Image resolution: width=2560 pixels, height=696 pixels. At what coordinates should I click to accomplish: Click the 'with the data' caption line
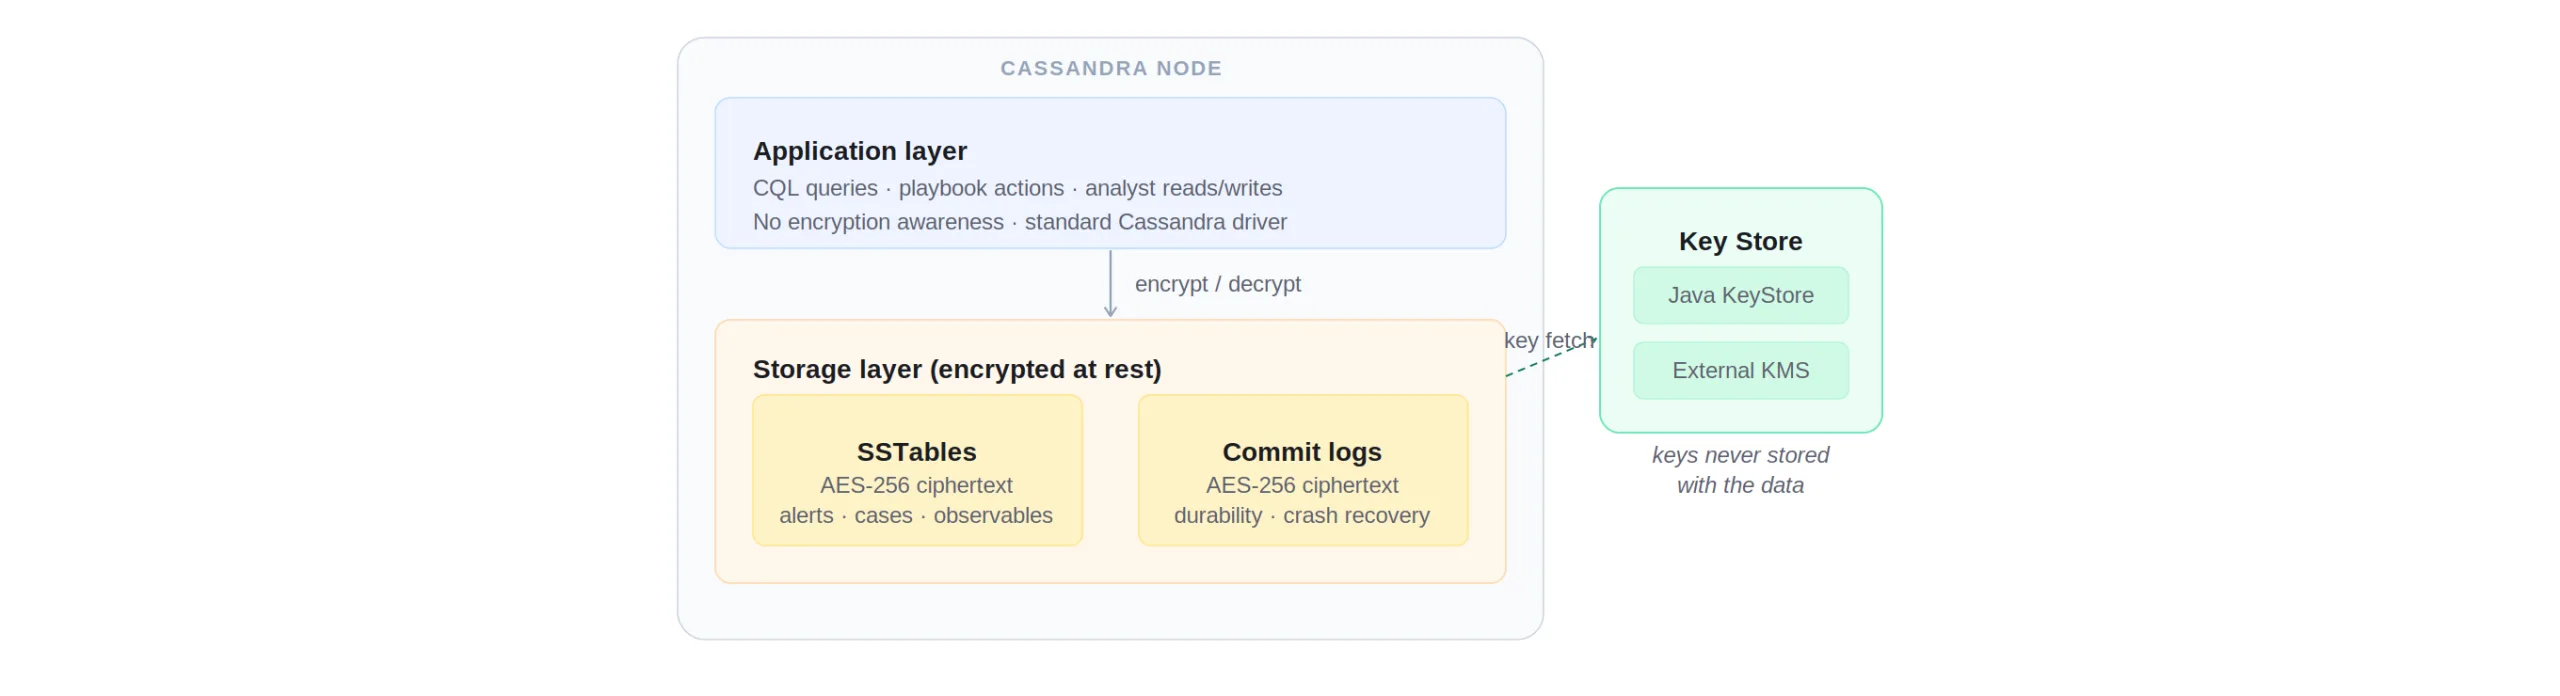1740,485
